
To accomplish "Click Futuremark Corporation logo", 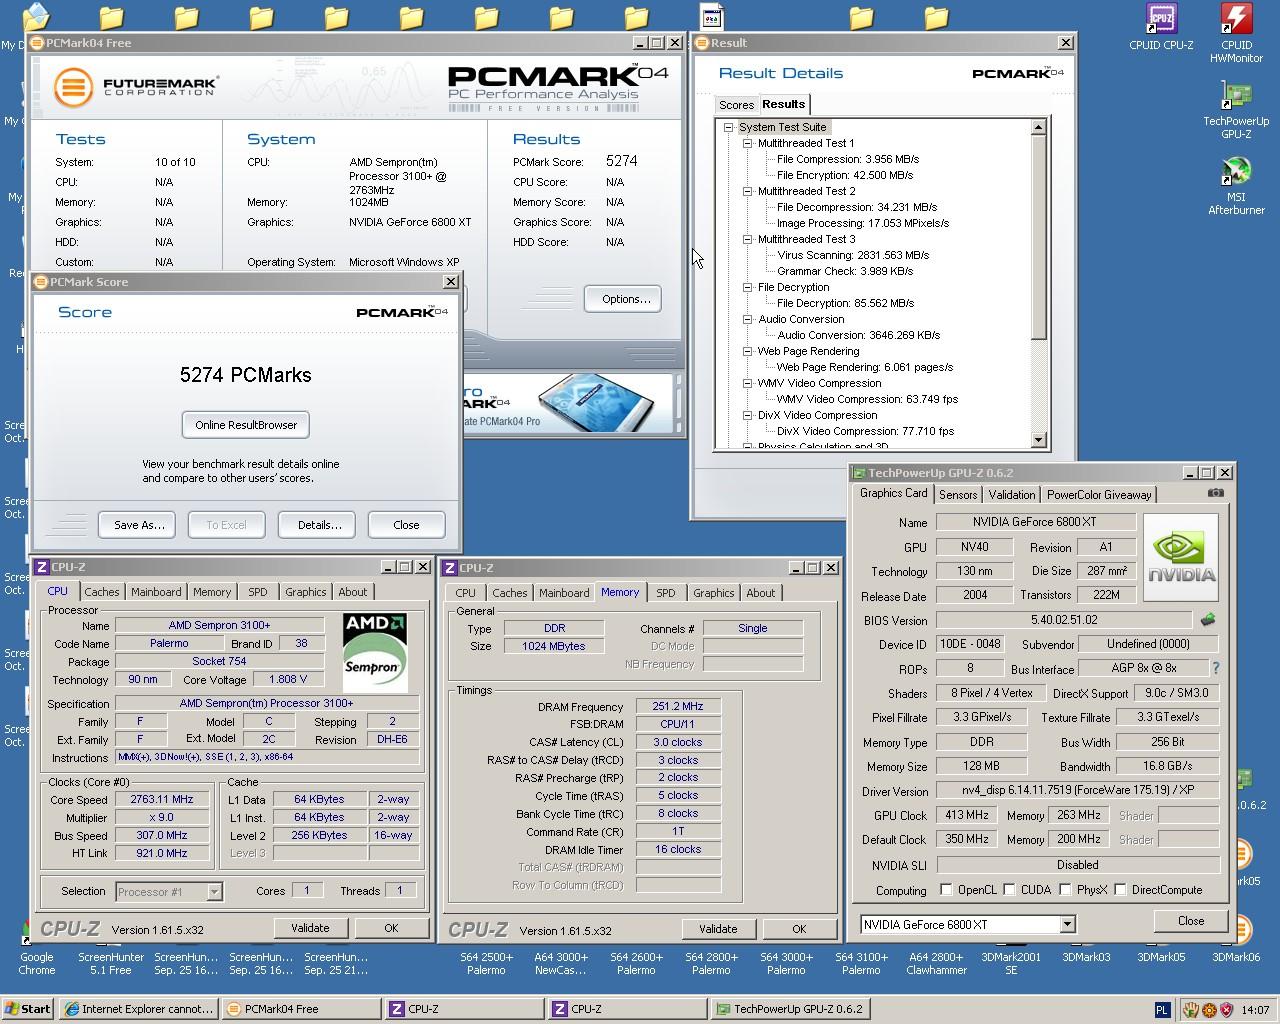I will [137, 86].
